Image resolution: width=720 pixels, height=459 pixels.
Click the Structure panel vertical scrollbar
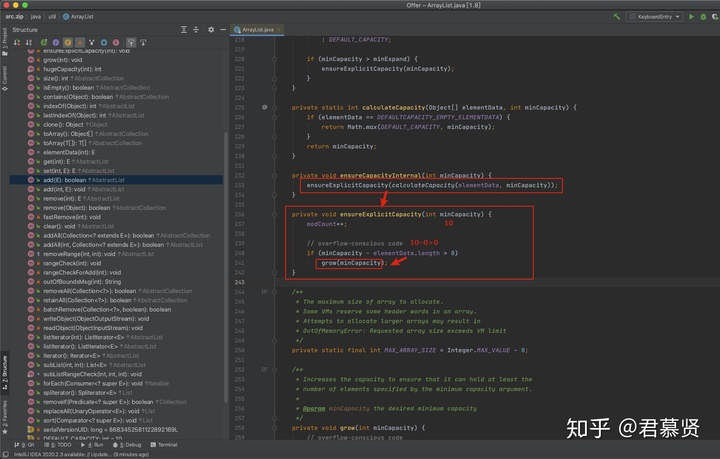click(x=226, y=266)
